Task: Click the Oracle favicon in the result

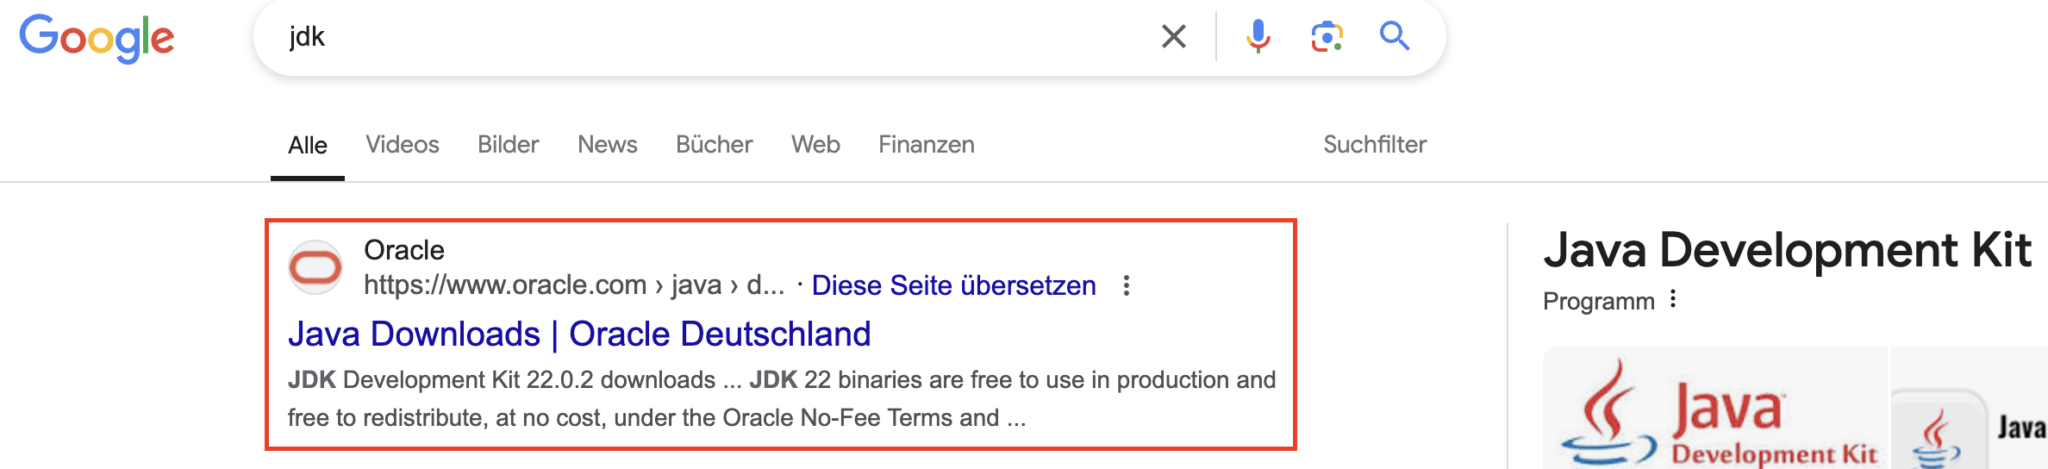Action: pyautogui.click(x=315, y=267)
